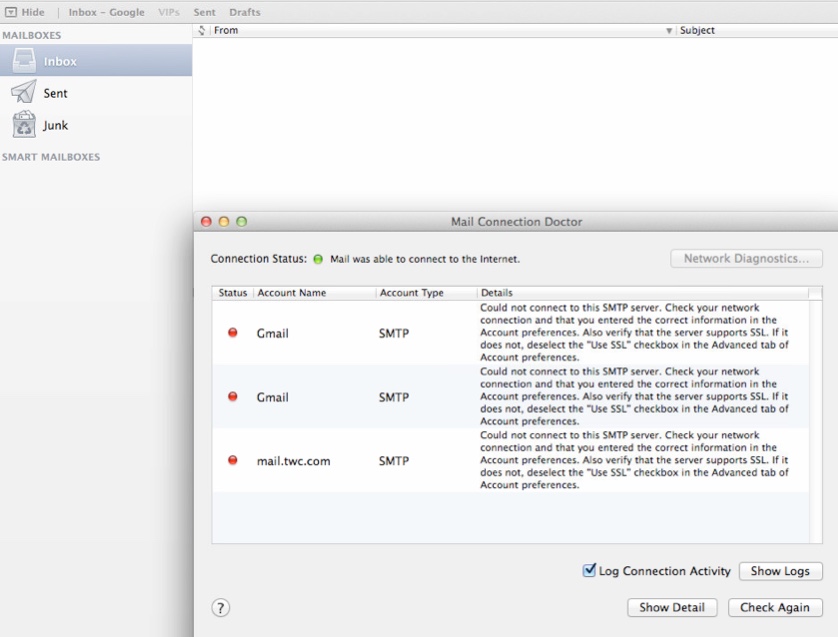Click MAILBOXES section header
This screenshot has height=637, width=838.
coord(32,35)
